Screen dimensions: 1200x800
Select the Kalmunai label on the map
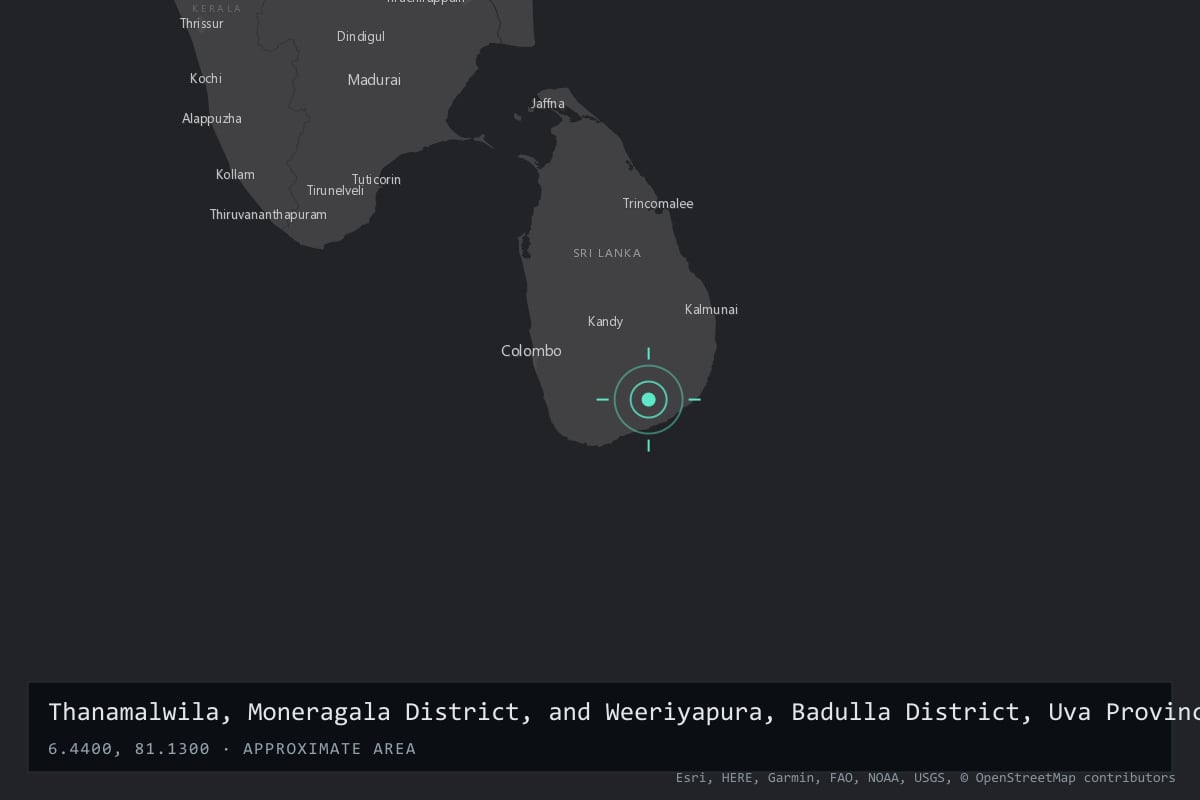(x=711, y=309)
